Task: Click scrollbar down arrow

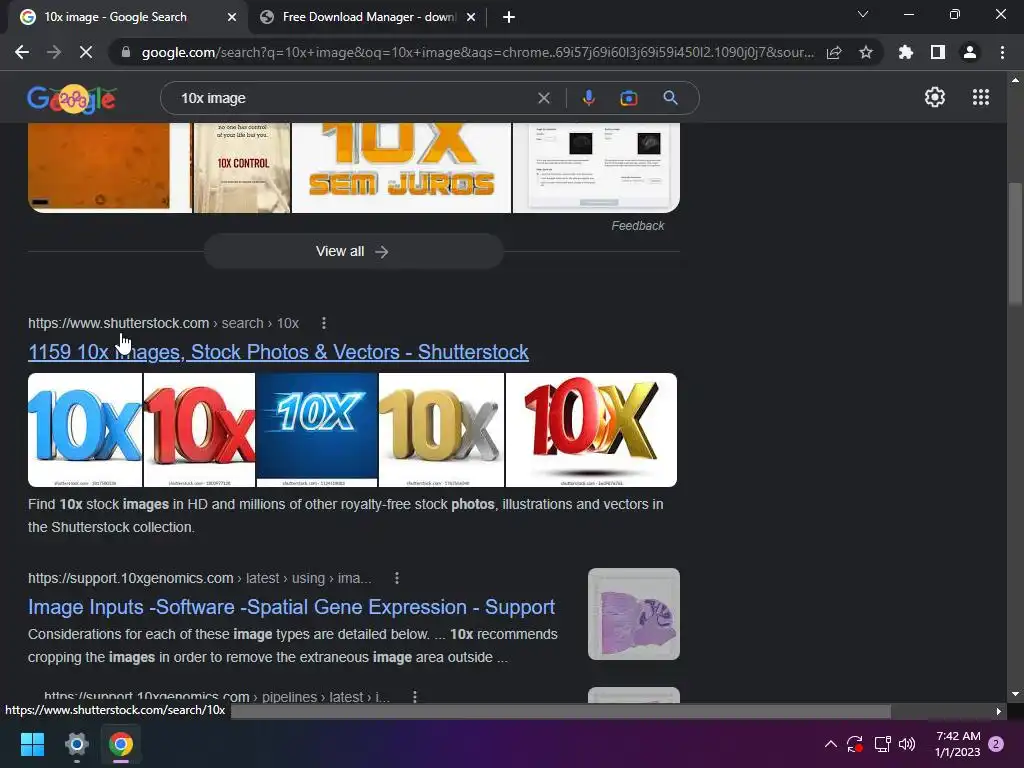Action: 1015,694
